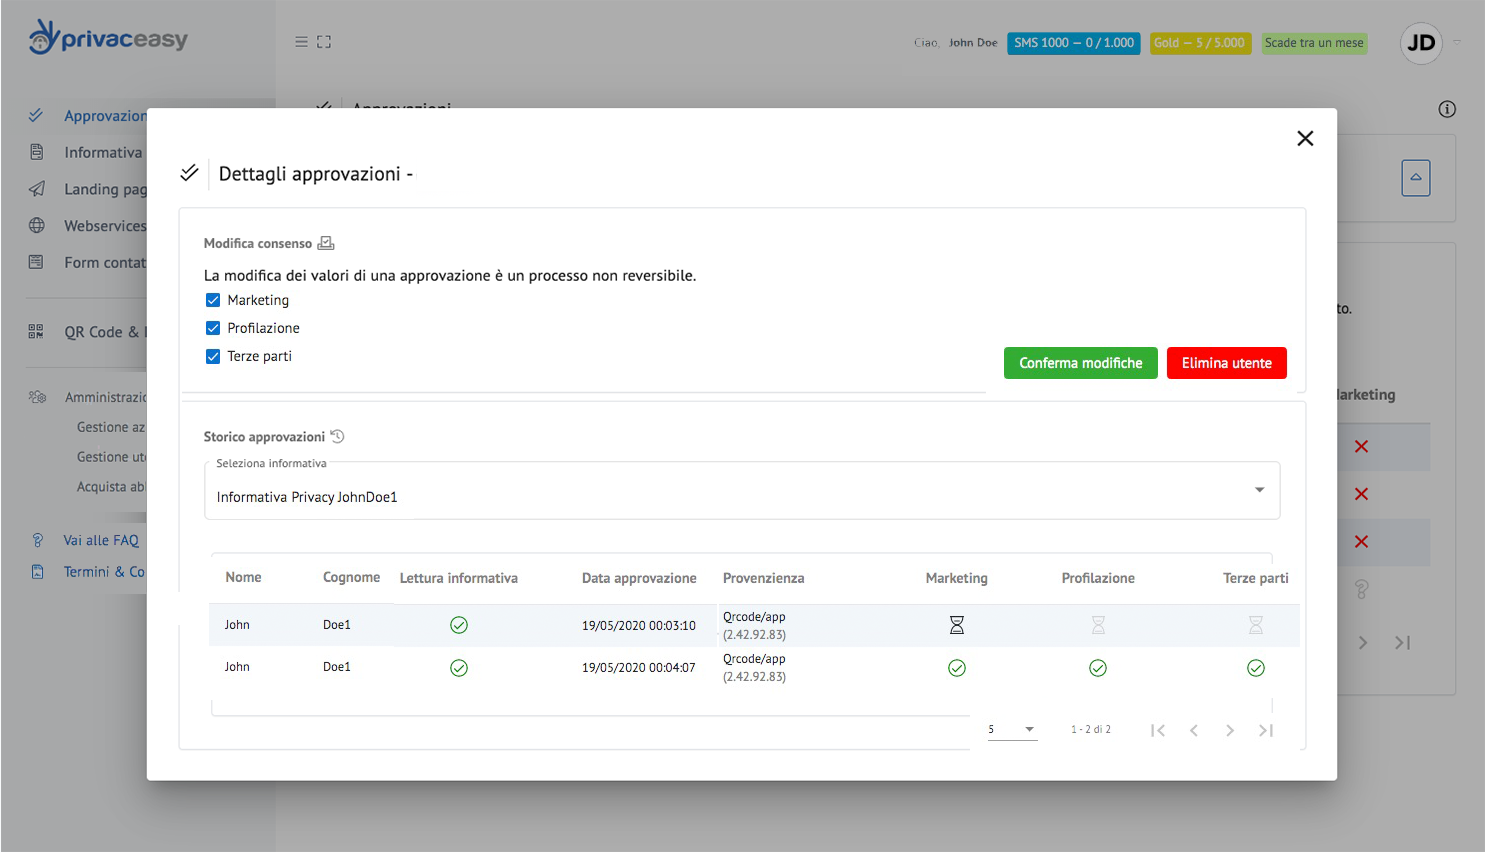Close the Dettagli approvazioni dialog
This screenshot has width=1487, height=852.
point(1305,138)
